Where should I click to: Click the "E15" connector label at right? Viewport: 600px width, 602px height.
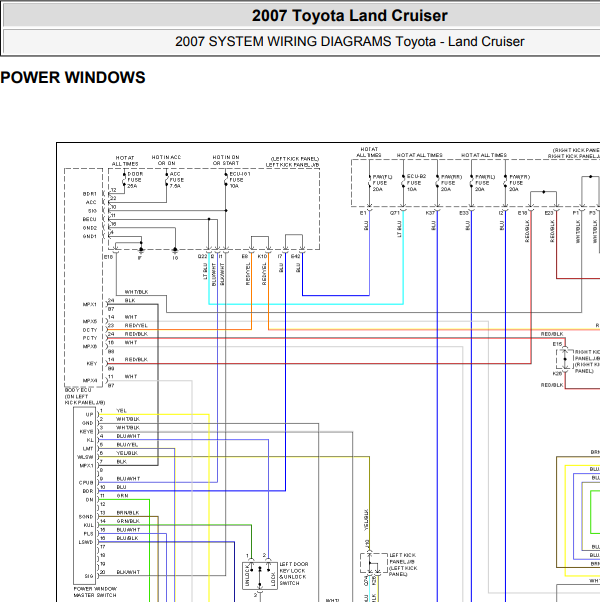(557, 344)
